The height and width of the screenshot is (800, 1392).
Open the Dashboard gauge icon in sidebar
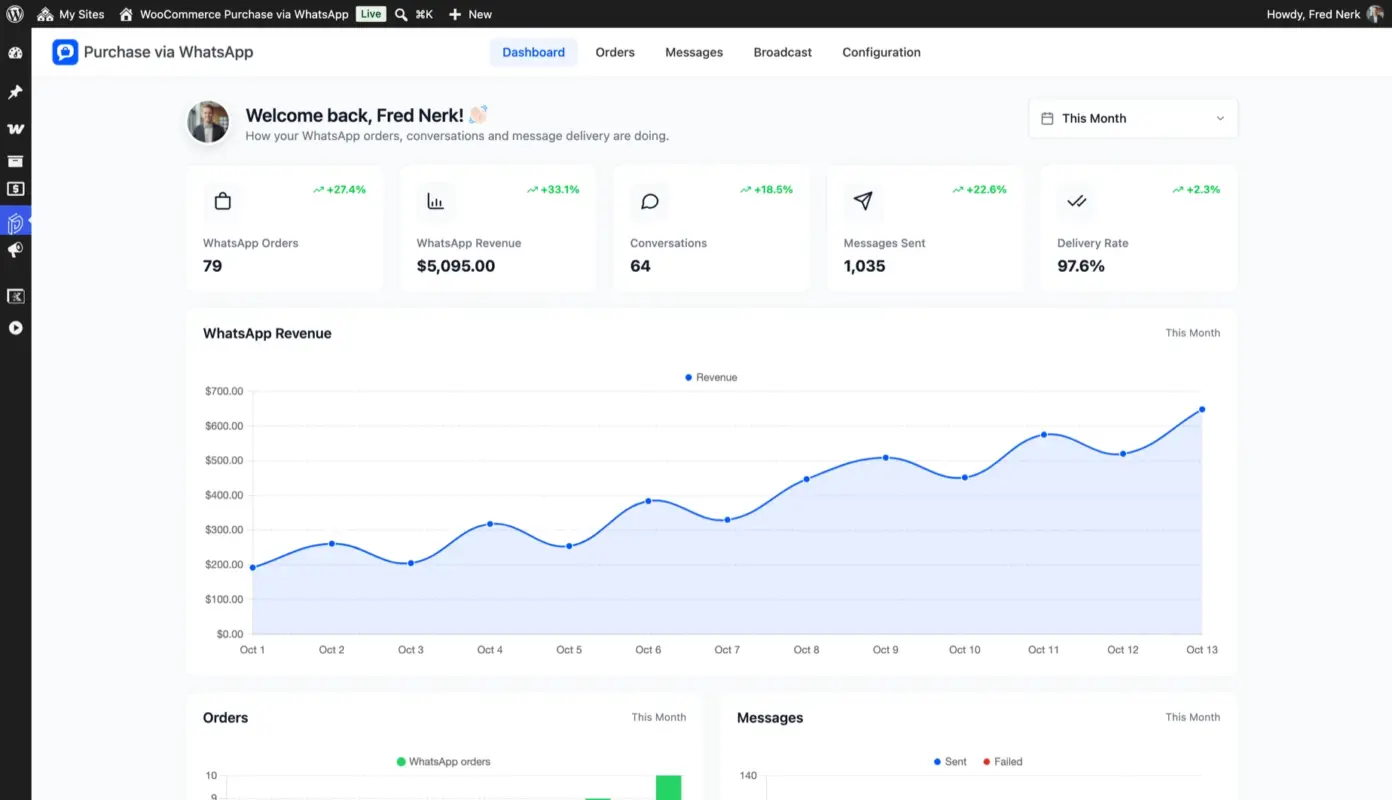[15, 53]
